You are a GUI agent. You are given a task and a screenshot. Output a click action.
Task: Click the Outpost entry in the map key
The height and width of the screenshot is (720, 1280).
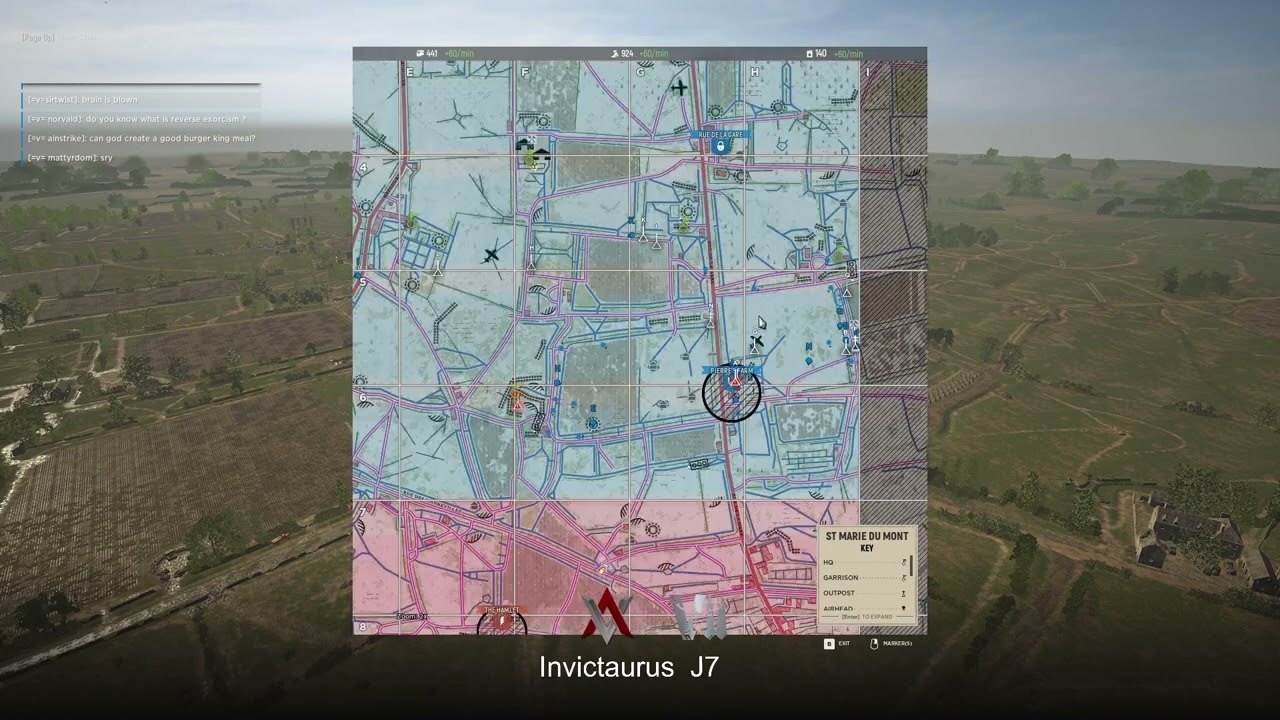point(865,593)
